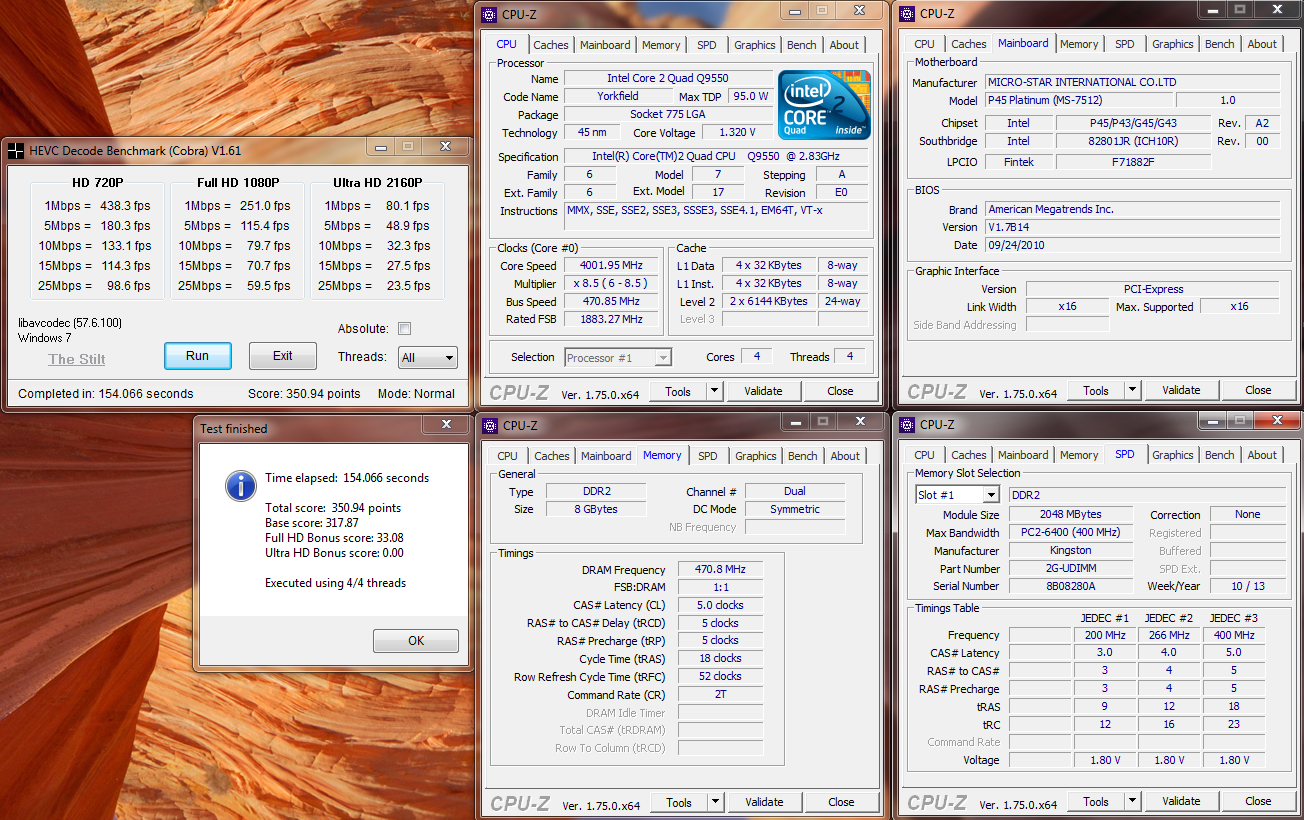1304x820 pixels.
Task: Open About tab in CPU-Z window showing Mainboard tab
Action: point(1262,44)
